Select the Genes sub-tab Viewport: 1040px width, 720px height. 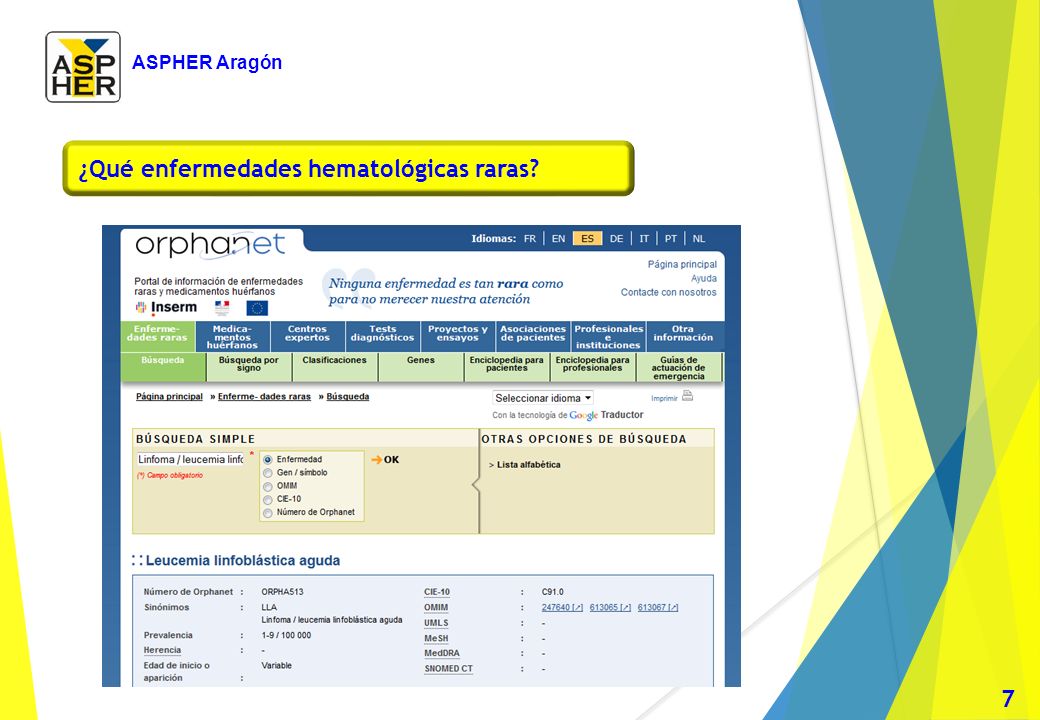pyautogui.click(x=421, y=367)
